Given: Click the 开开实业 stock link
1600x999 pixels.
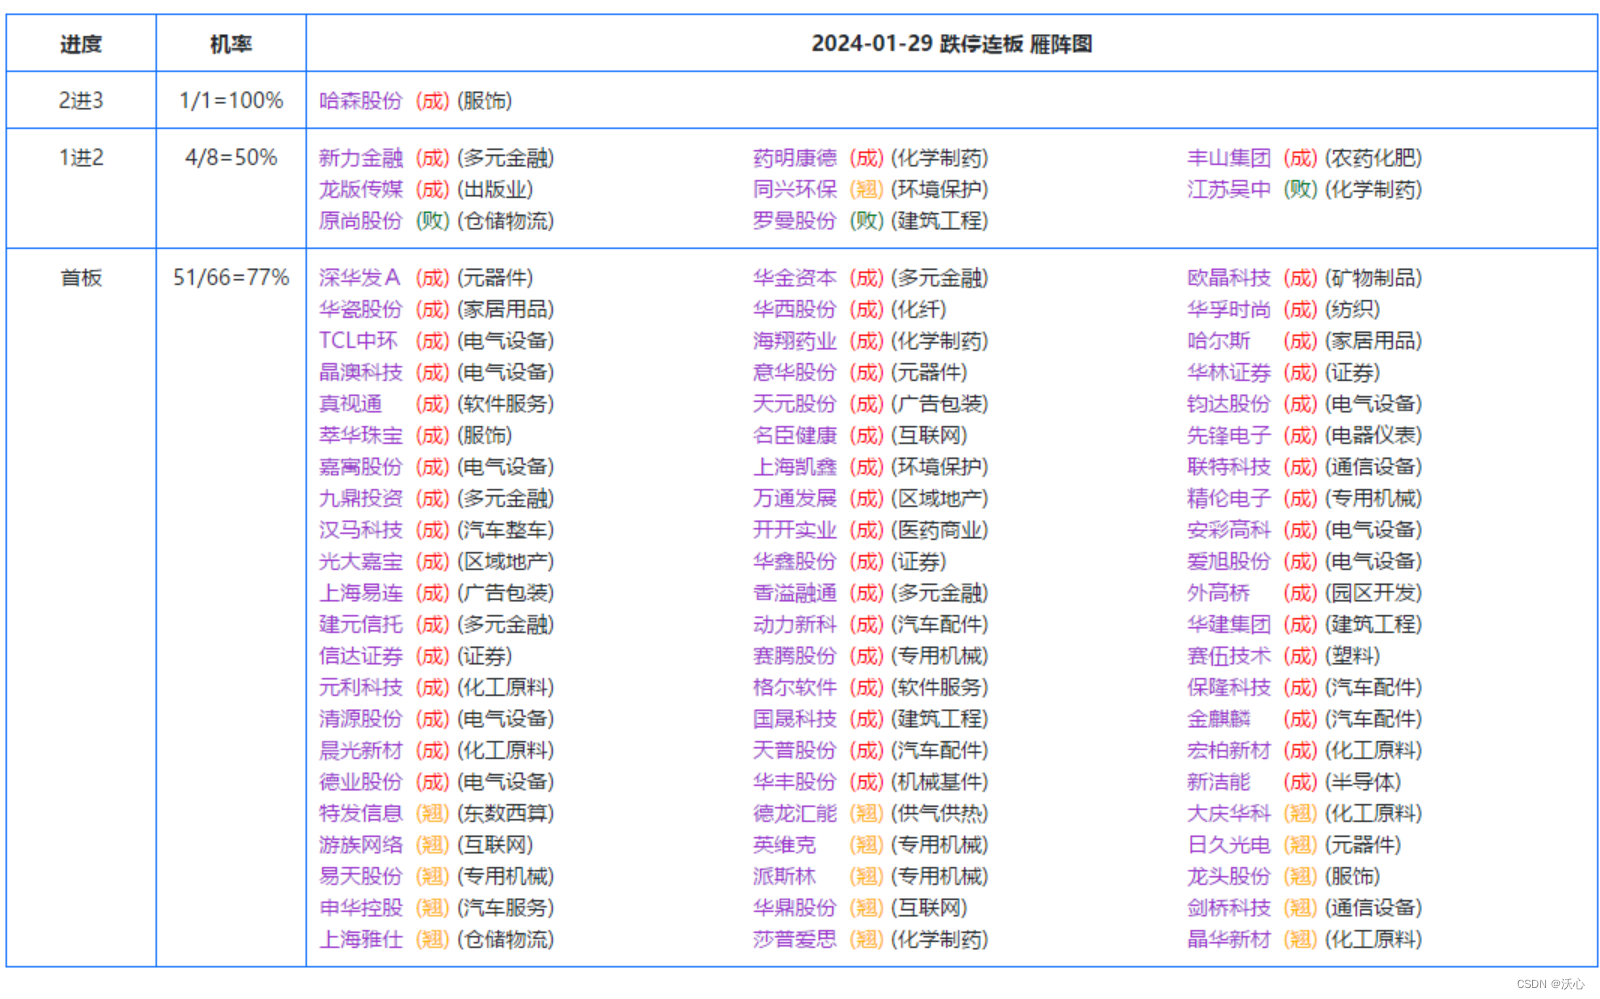Looking at the screenshot, I should 794,530.
